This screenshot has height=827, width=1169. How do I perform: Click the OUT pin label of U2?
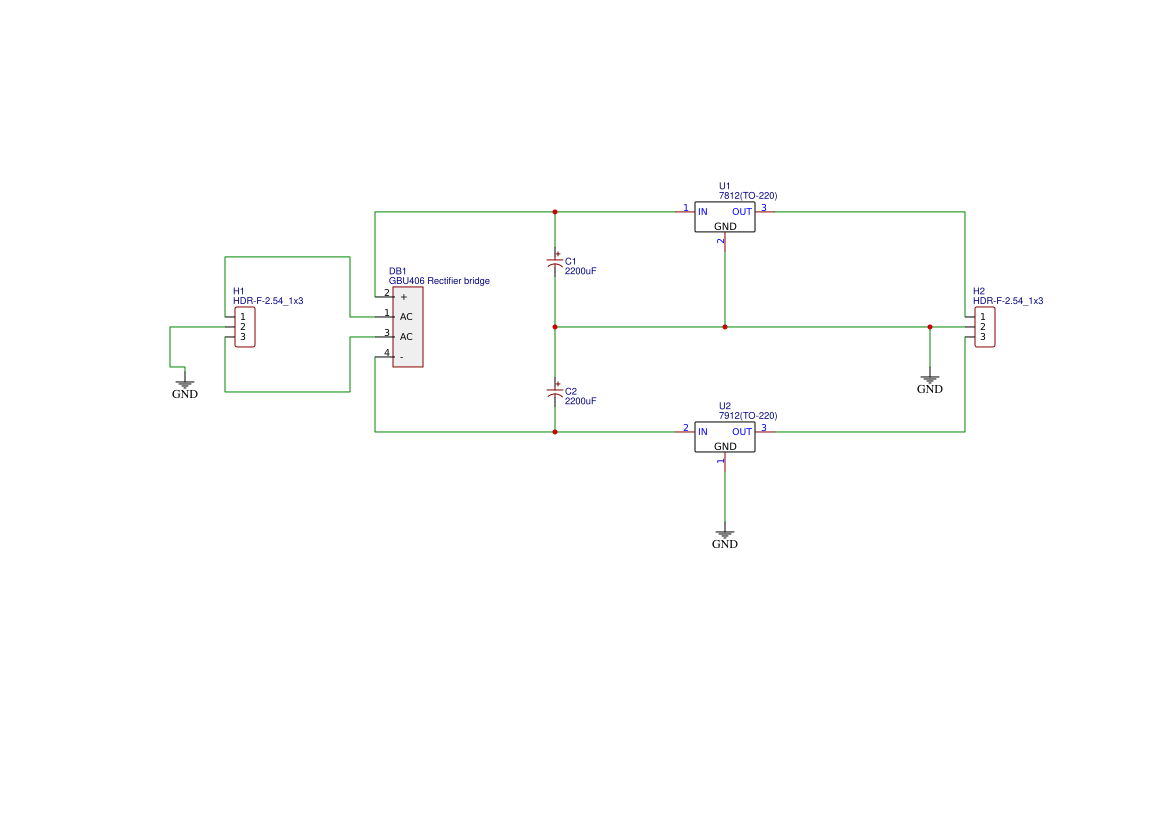(742, 432)
